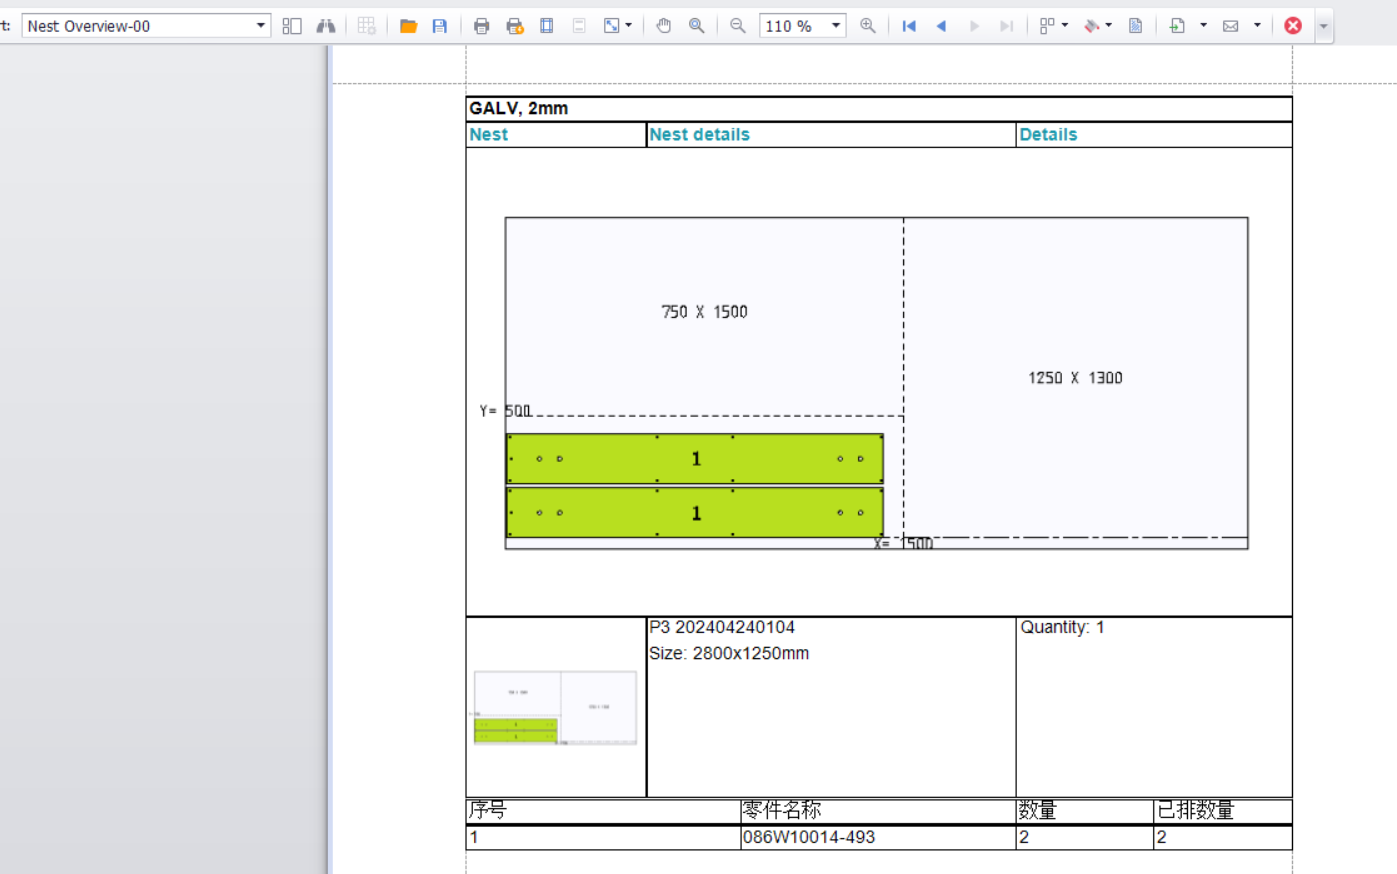Click the '750 X 1500' remnant label
This screenshot has width=1397, height=874.
(x=704, y=312)
